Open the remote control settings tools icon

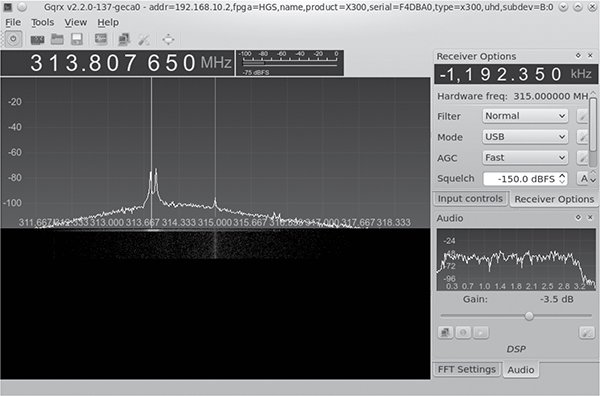click(x=144, y=39)
